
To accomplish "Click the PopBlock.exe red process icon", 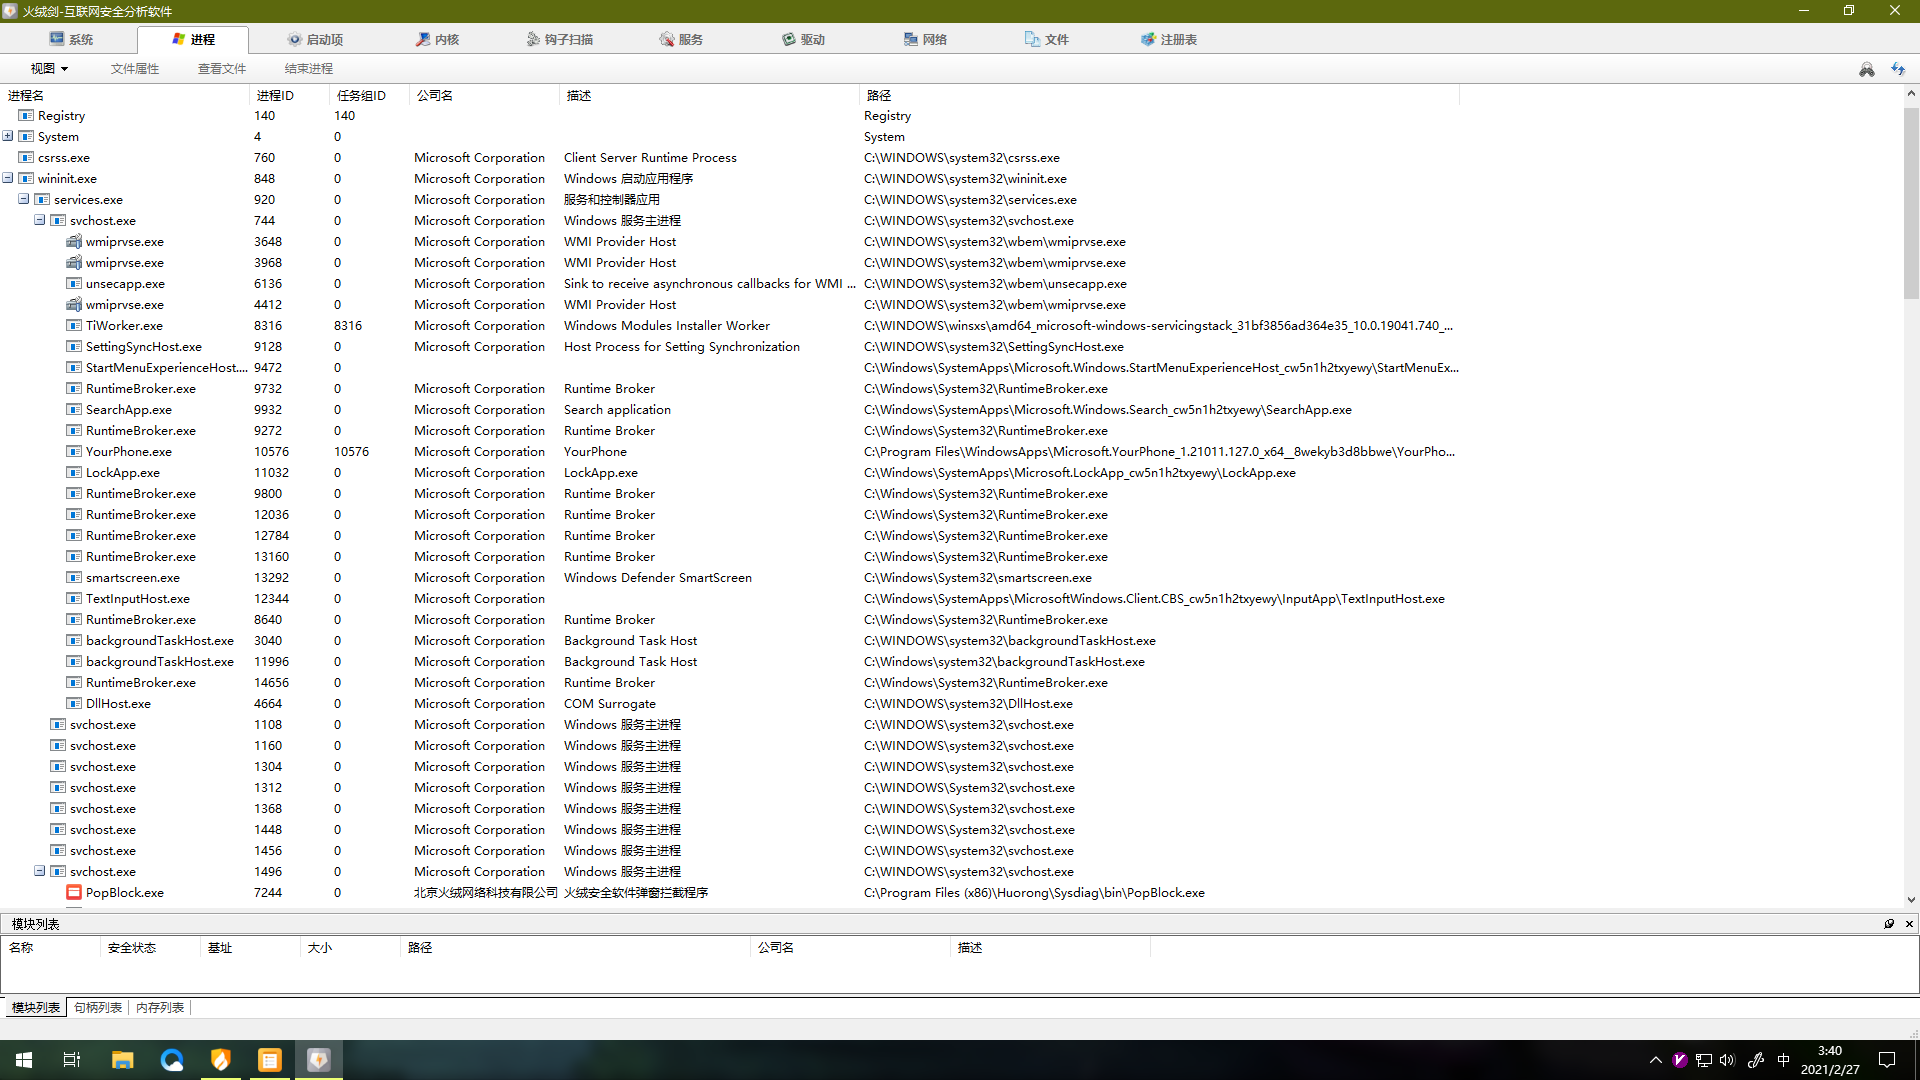I will tap(74, 892).
